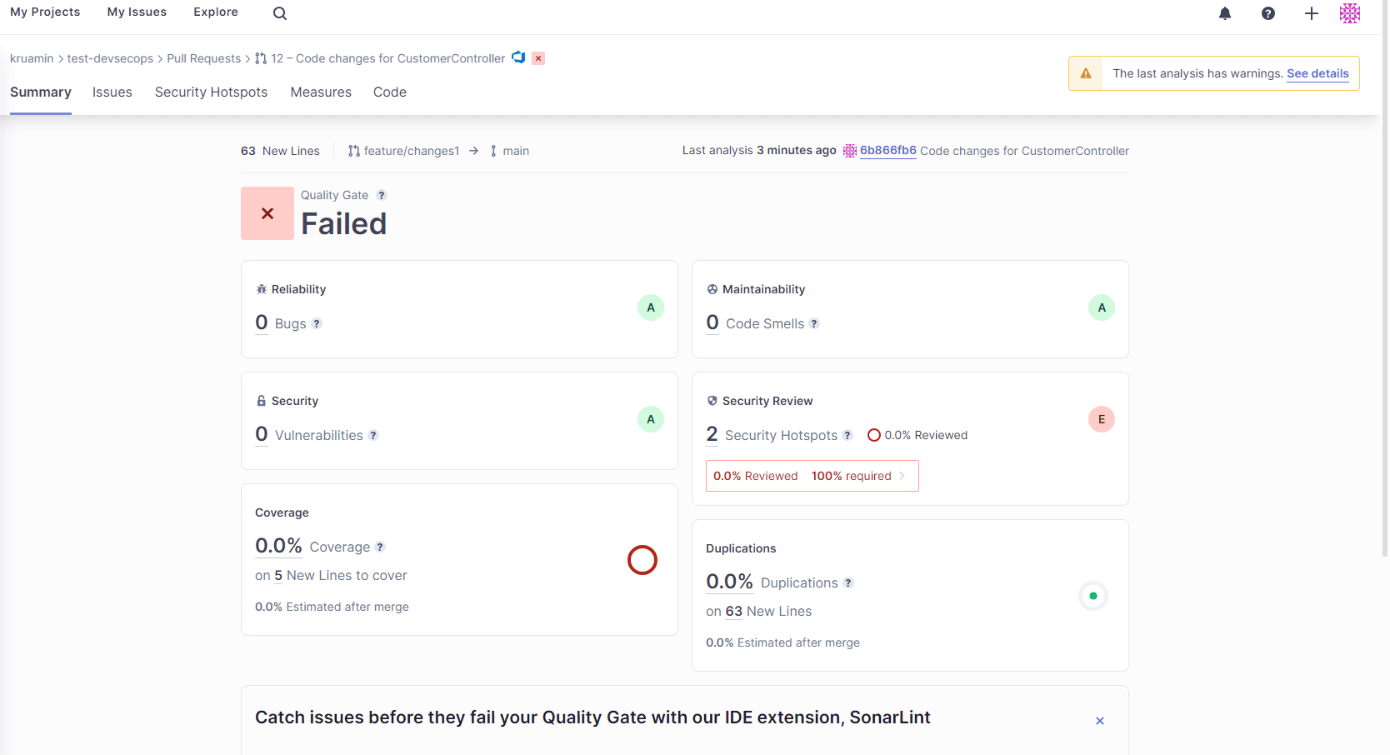The height and width of the screenshot is (755, 1390).
Task: Click the green duplications rating circle
Action: [1093, 596]
